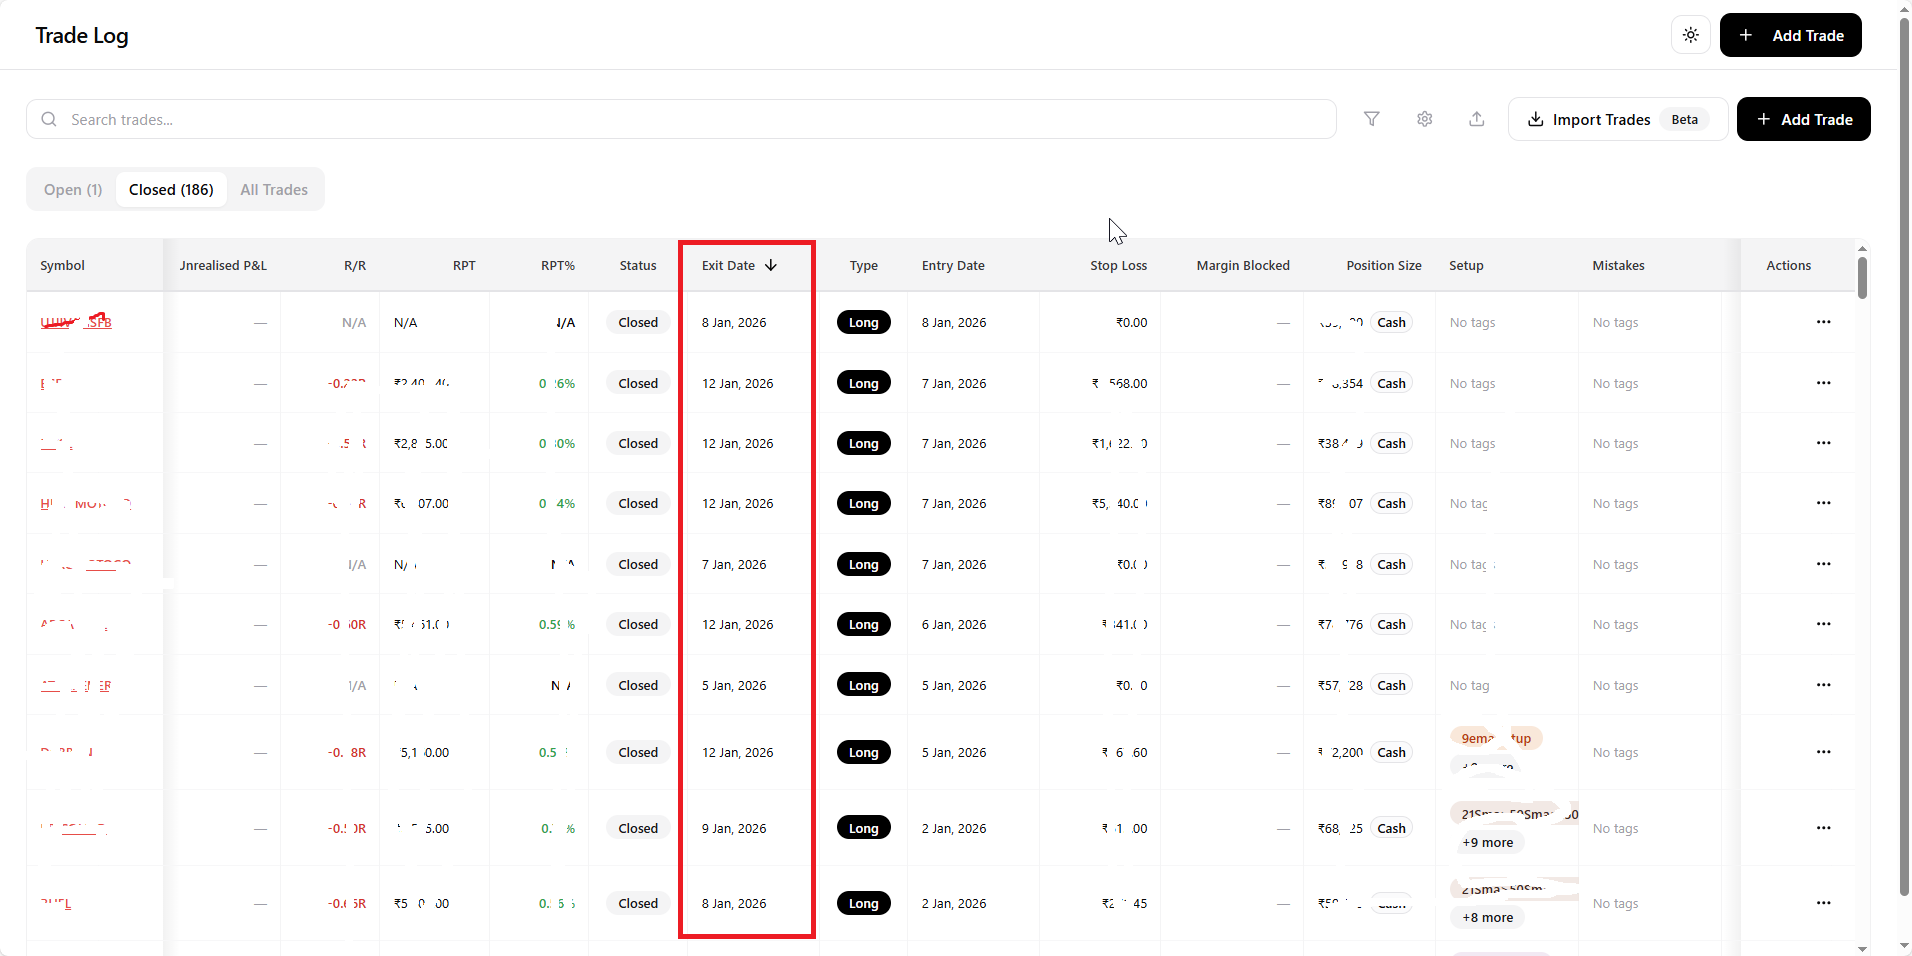Click Cash badge in the 9 Jan exit row
Image resolution: width=1912 pixels, height=956 pixels.
click(1391, 828)
